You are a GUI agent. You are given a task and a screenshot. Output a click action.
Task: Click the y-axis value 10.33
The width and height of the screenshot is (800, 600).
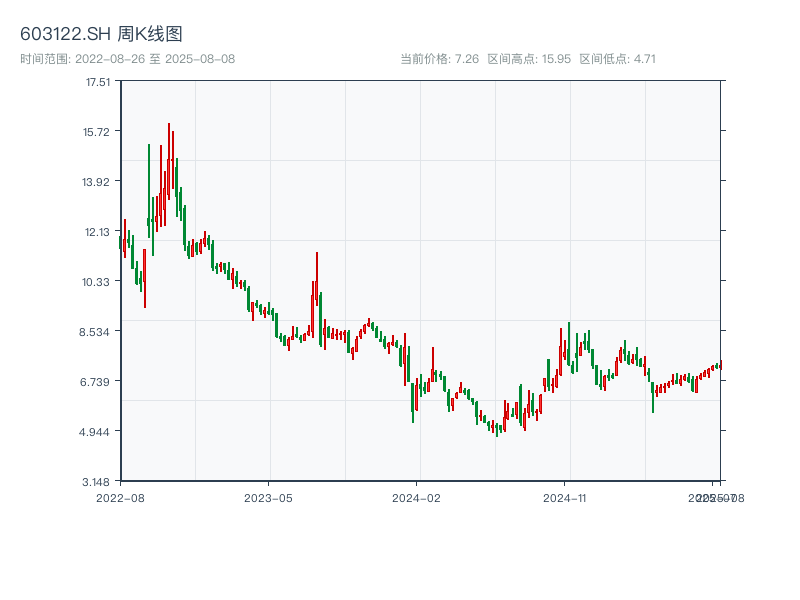point(96,282)
